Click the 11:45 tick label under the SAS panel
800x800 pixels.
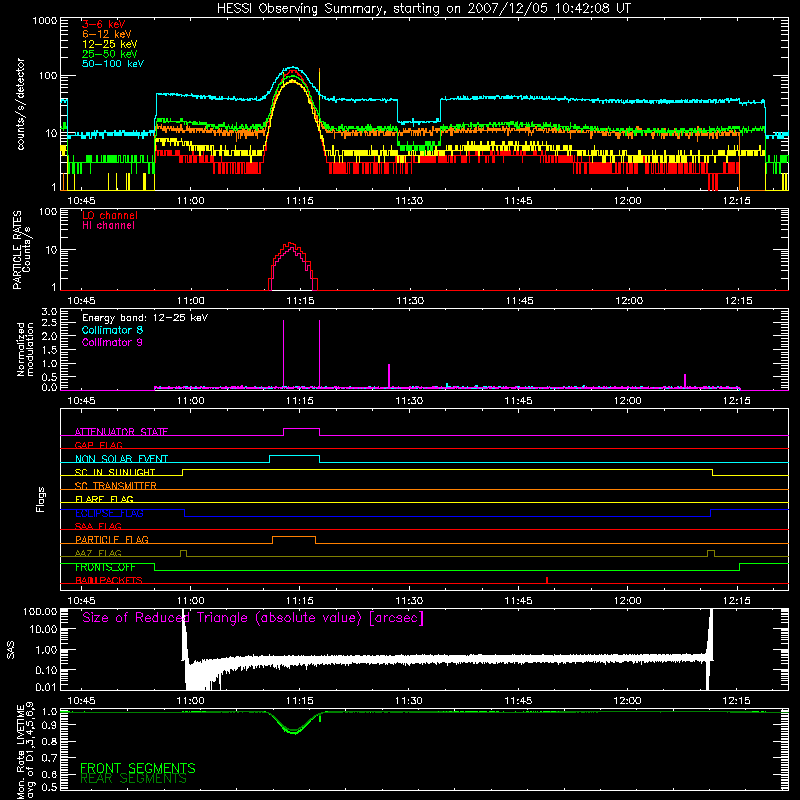[x=518, y=701]
